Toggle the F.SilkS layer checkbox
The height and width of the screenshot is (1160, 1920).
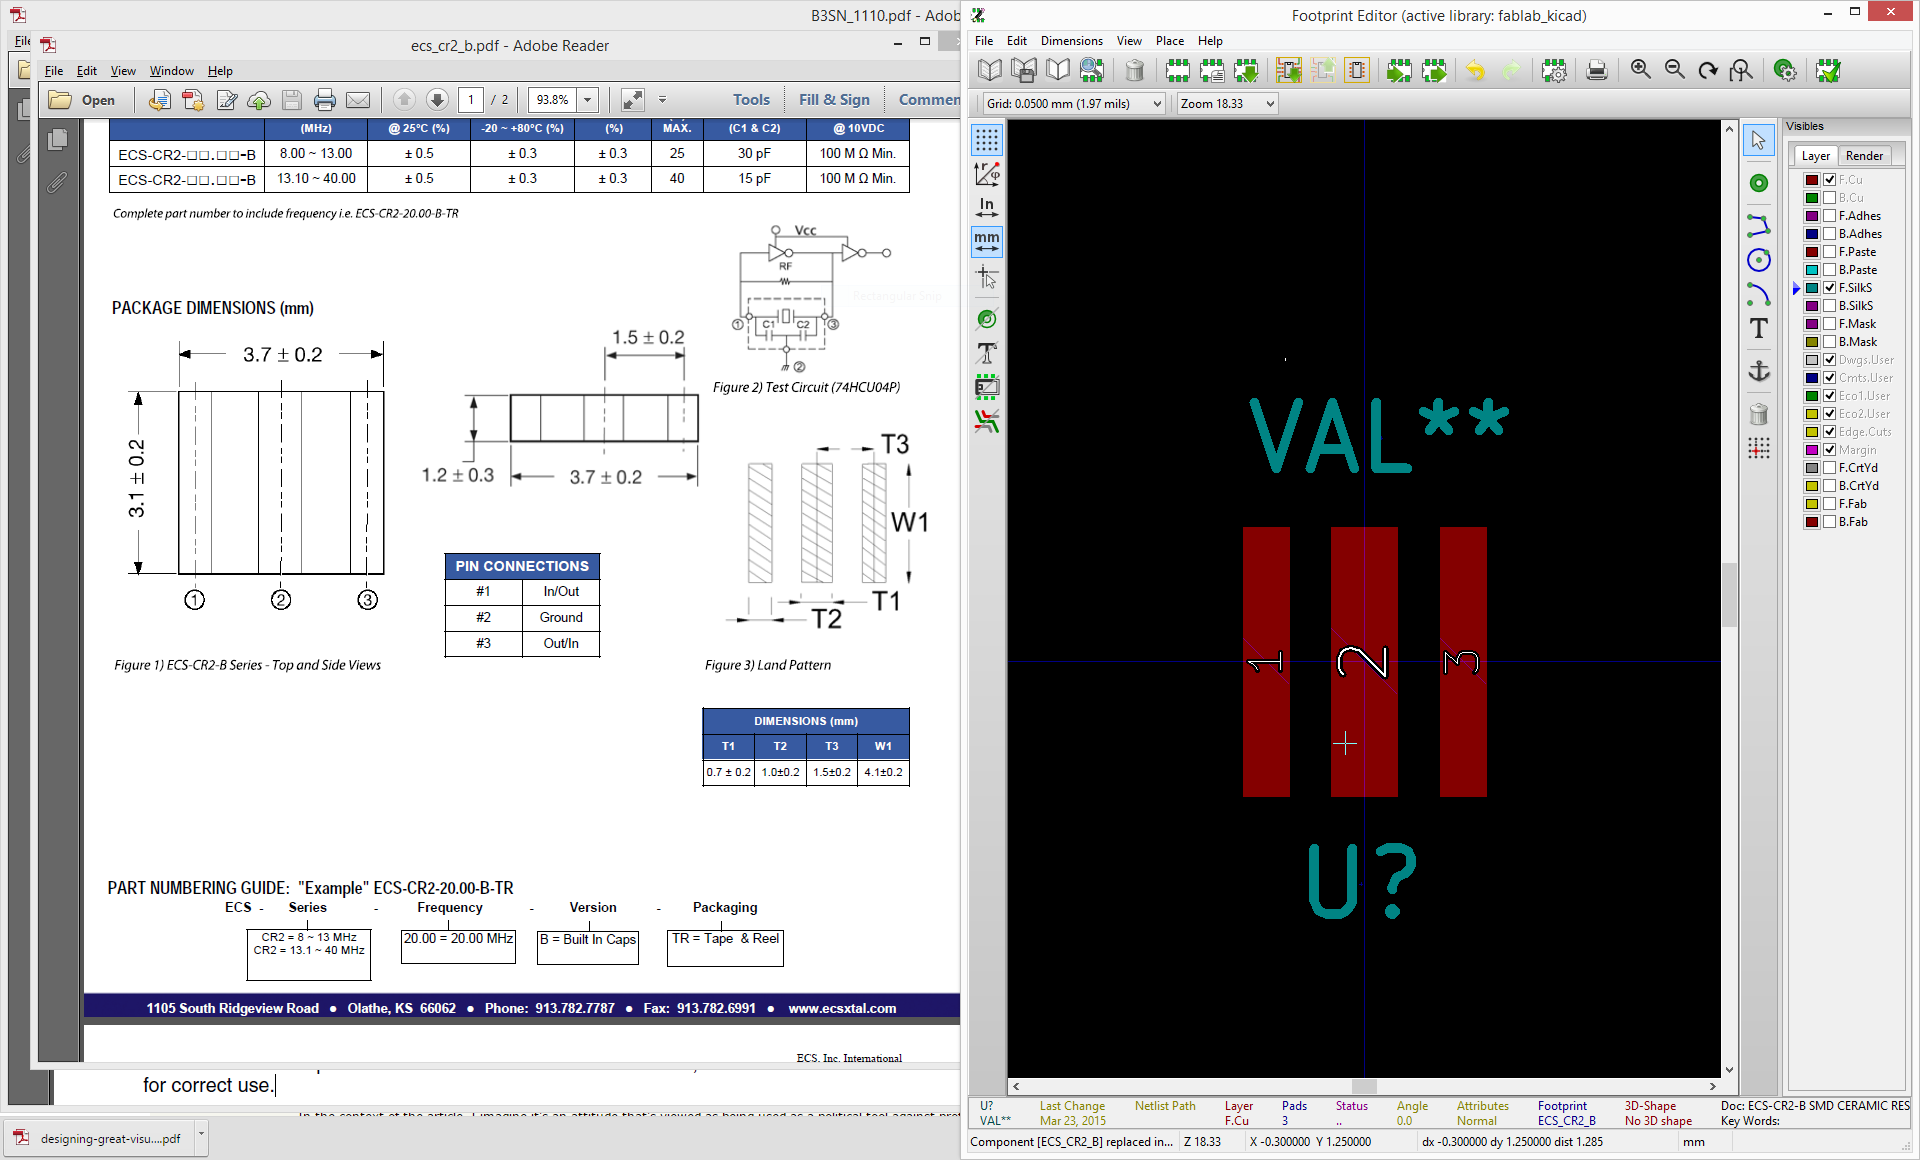pos(1830,288)
